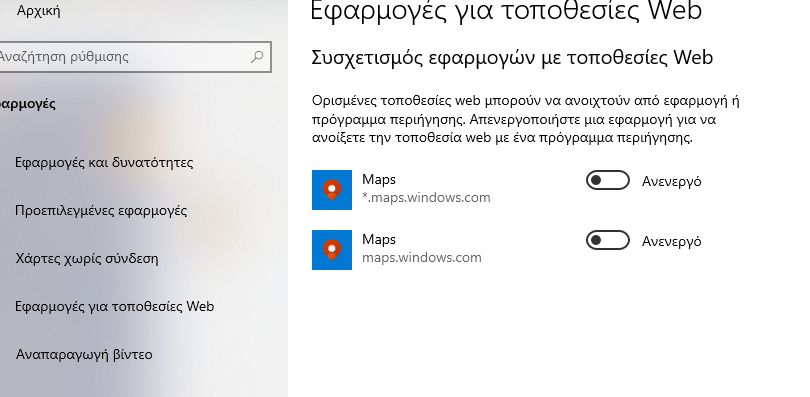Image resolution: width=810 pixels, height=397 pixels.
Task: Toggle the switch for *.maps.windows.com
Action: click(x=608, y=180)
